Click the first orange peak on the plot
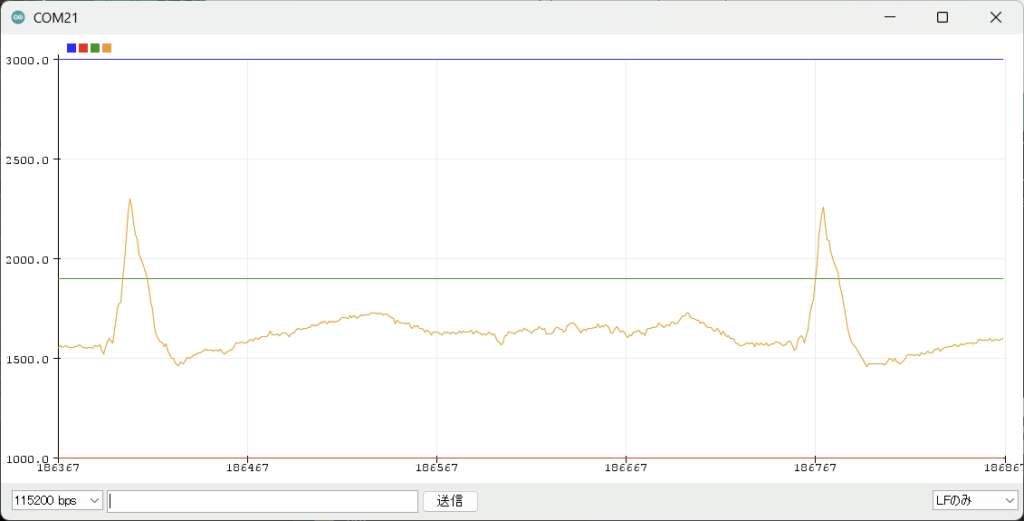This screenshot has width=1024, height=521. [130, 200]
